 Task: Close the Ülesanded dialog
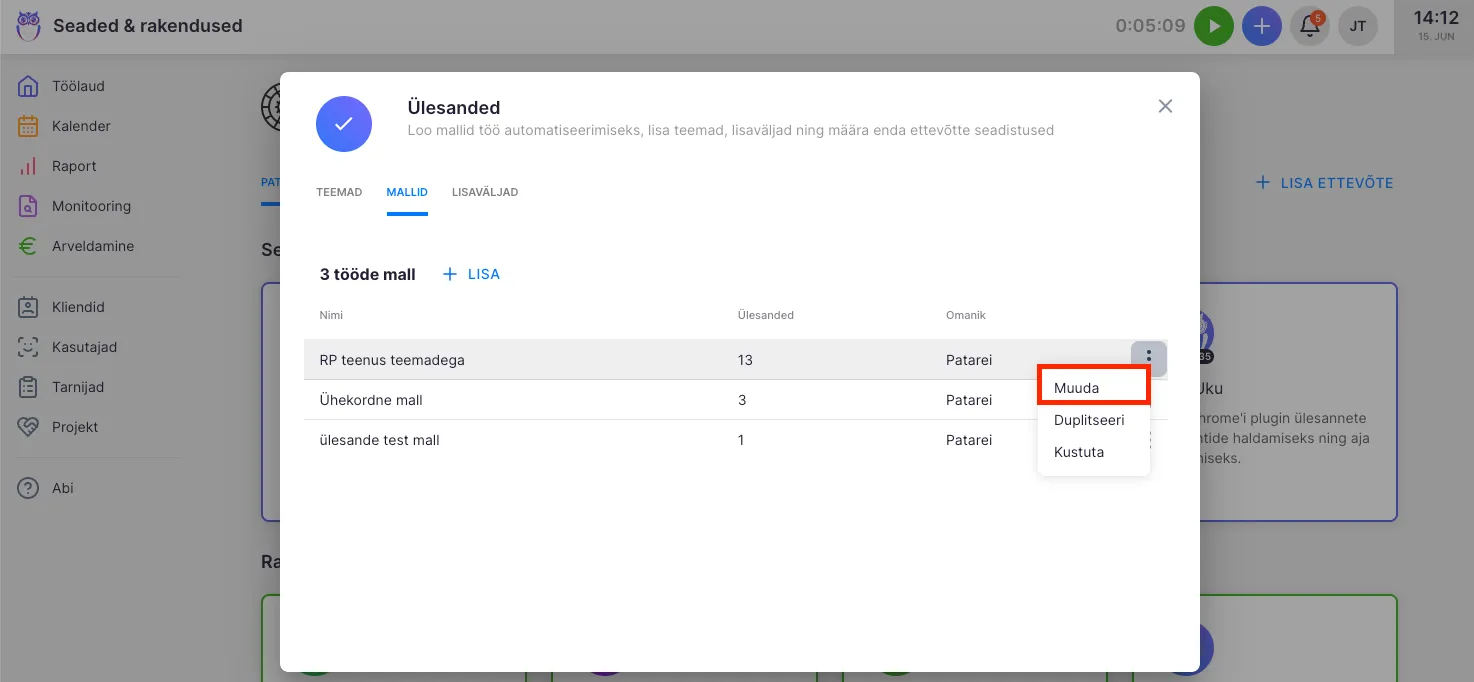click(x=1165, y=106)
